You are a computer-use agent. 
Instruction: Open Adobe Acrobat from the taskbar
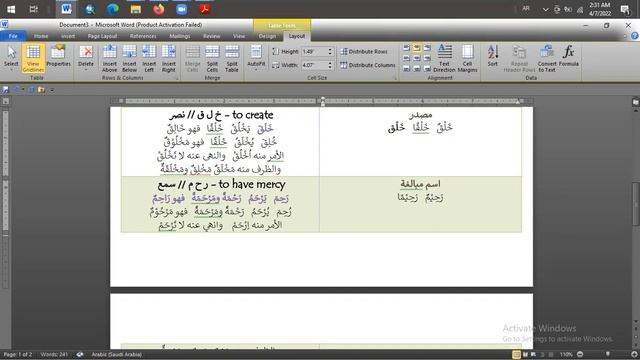pos(205,9)
